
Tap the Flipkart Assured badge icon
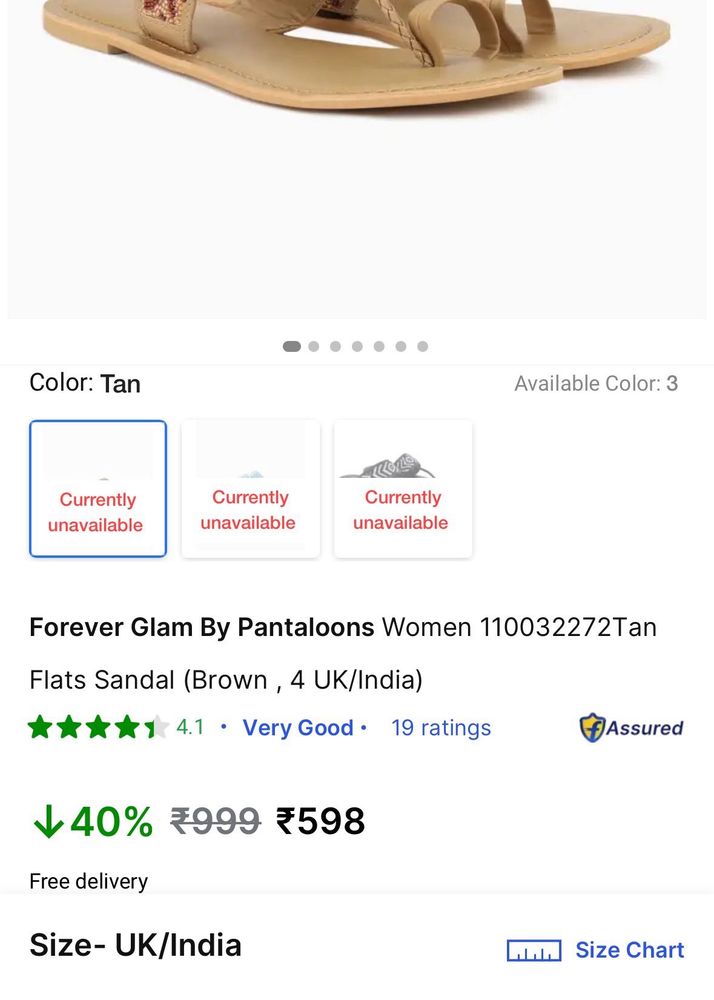pyautogui.click(x=592, y=728)
